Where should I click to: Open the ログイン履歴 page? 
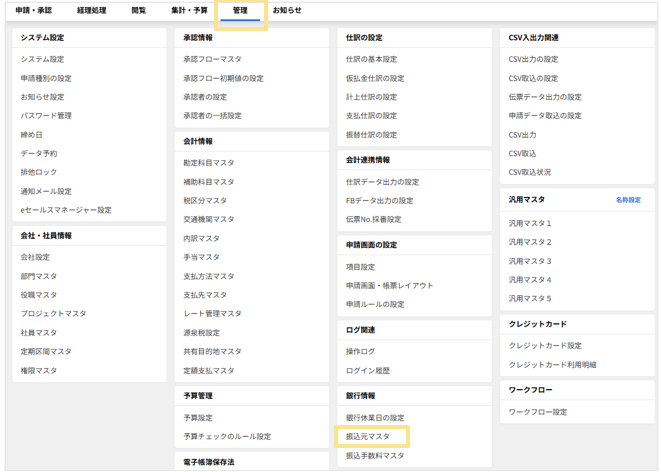point(368,371)
